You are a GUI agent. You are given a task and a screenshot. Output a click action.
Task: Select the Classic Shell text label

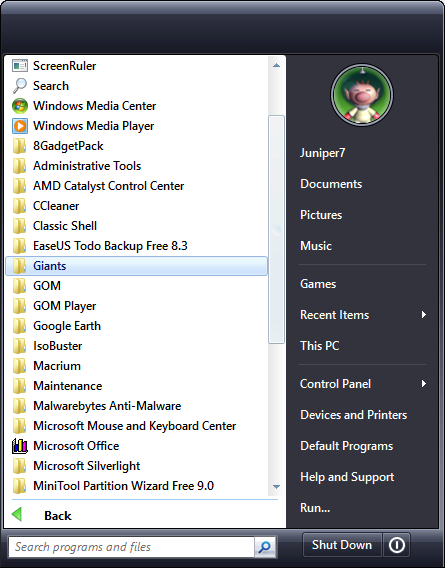pos(65,226)
